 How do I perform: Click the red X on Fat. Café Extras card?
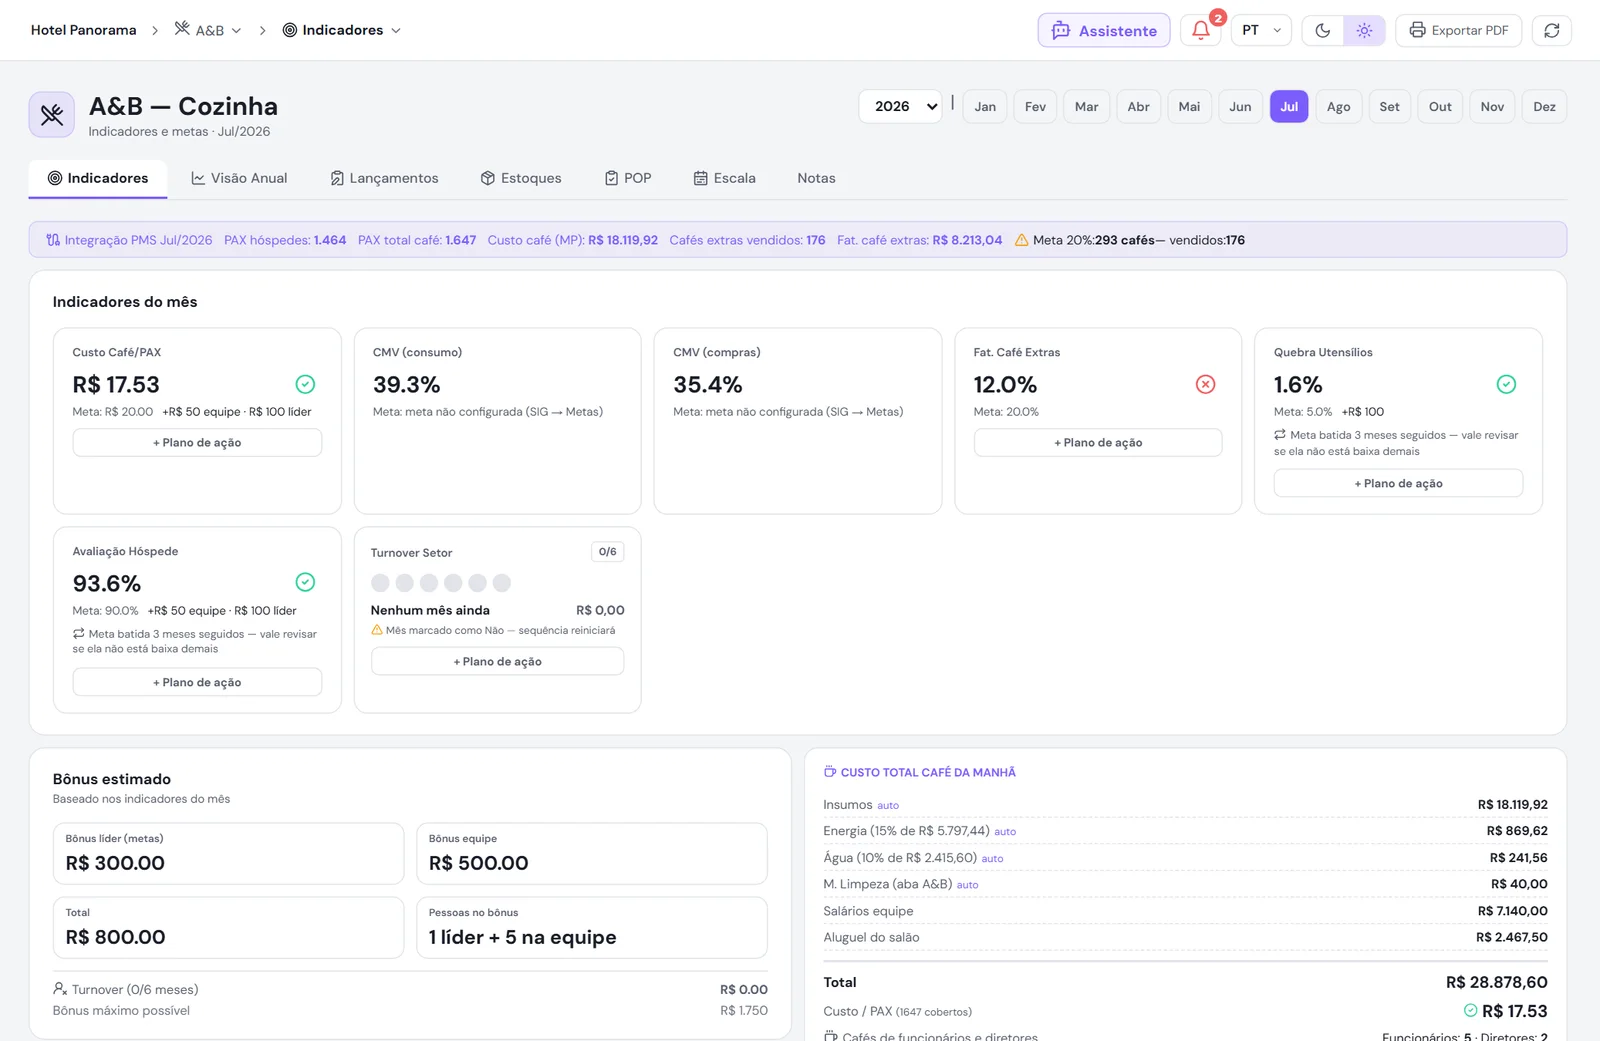click(x=1205, y=384)
